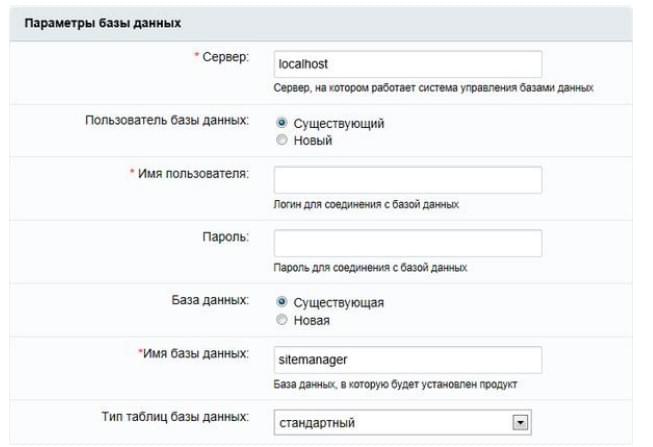Screen dimensions: 653x447
Task: Click the 'Параметры базы данных' section header
Action: pyautogui.click(x=102, y=23)
